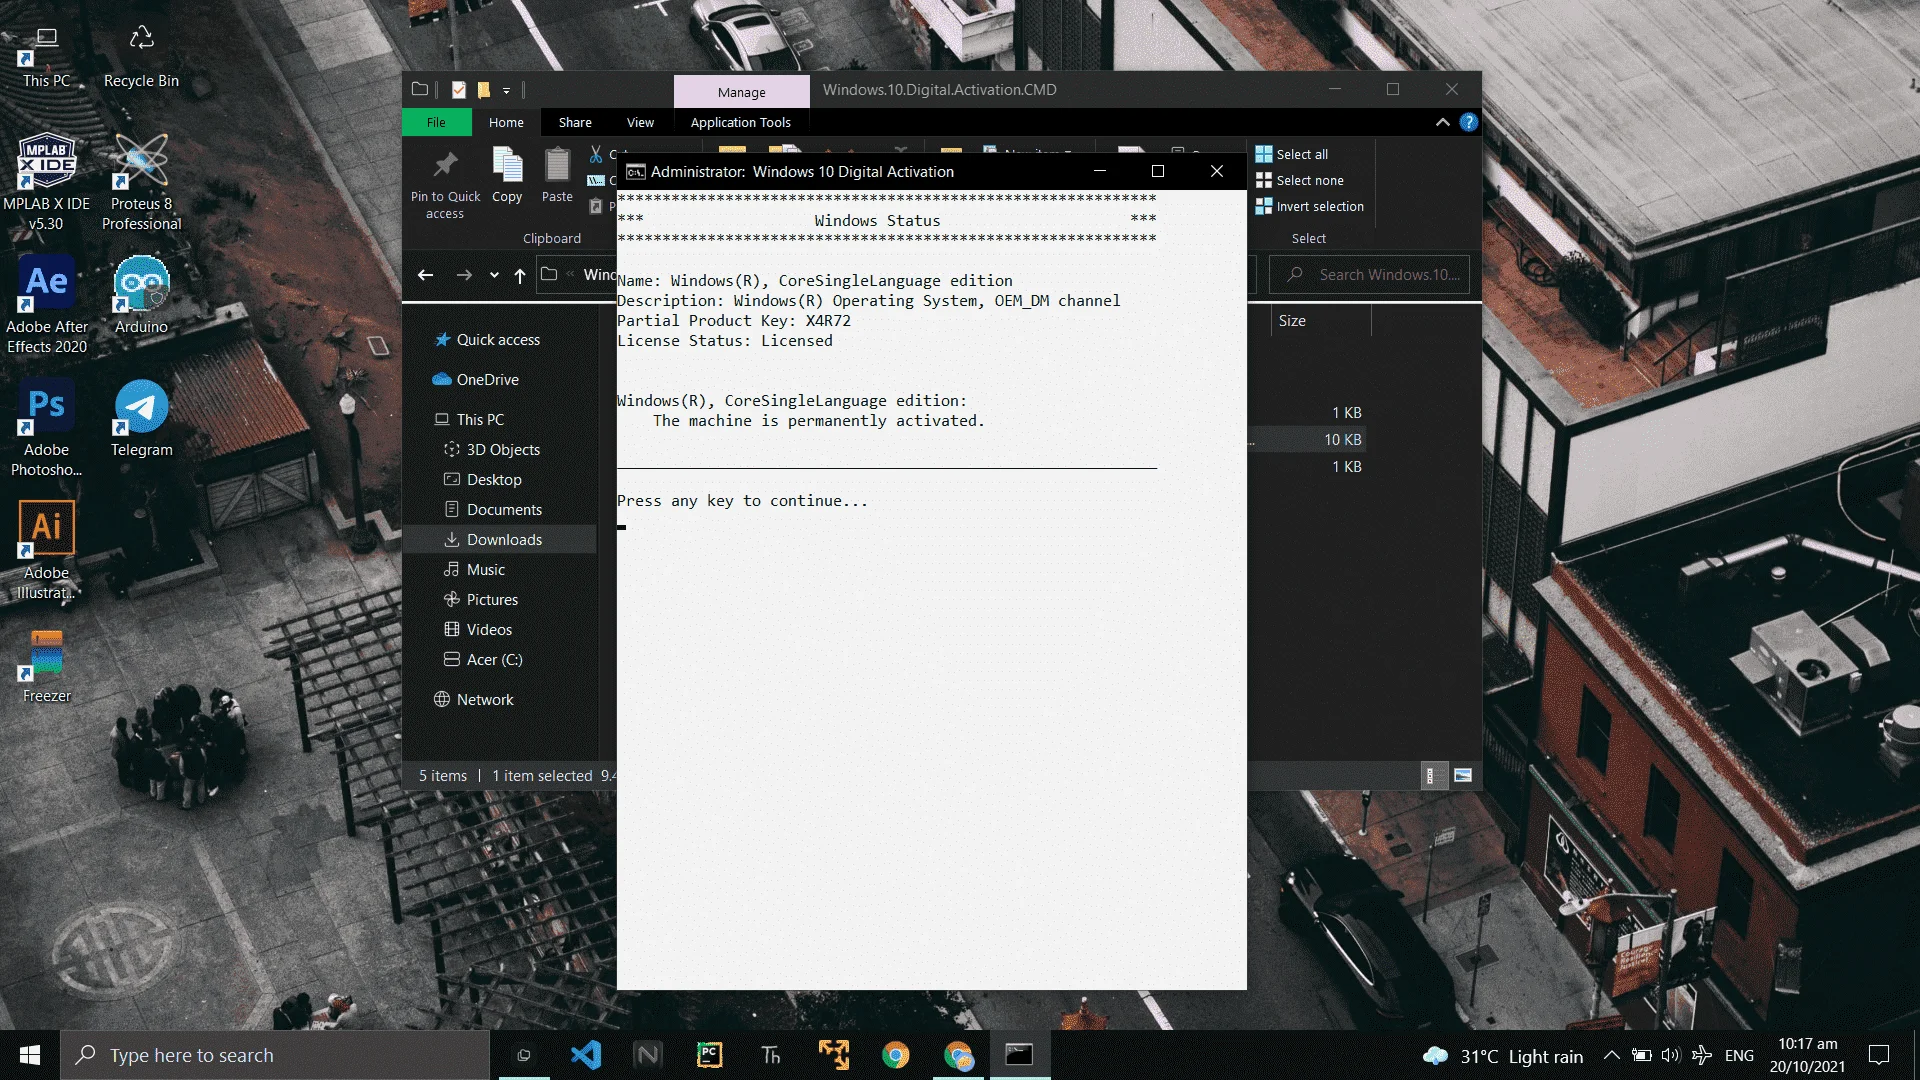Open Explorer help with the question mark icon
Screen dimensions: 1920x1080
pyautogui.click(x=1468, y=122)
